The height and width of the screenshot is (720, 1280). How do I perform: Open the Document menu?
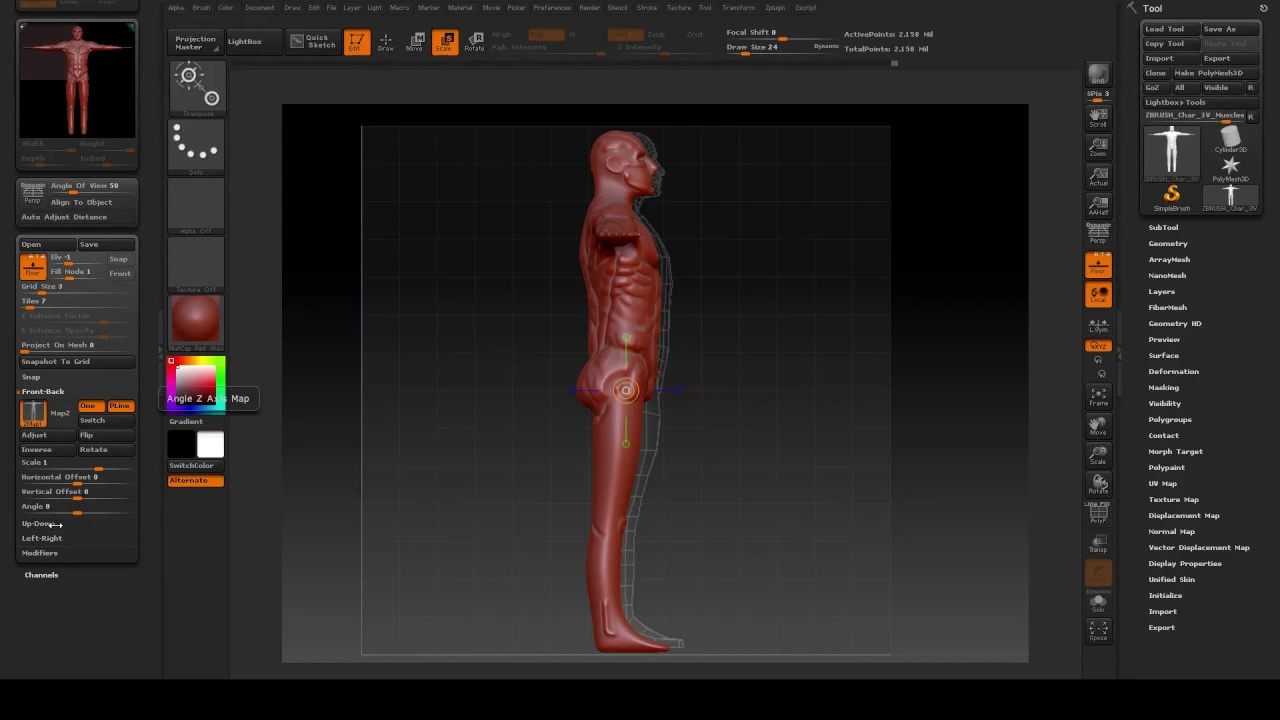[259, 7]
